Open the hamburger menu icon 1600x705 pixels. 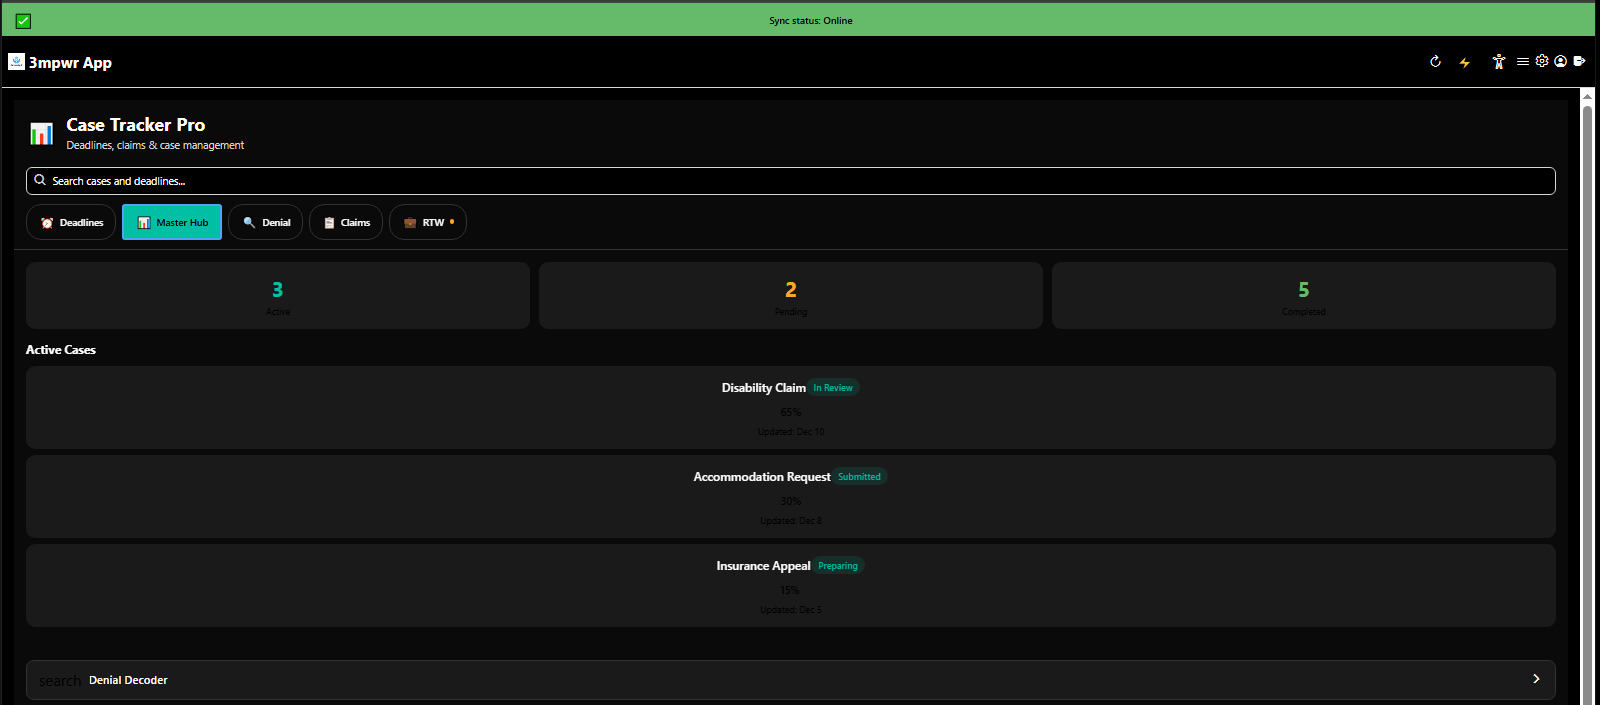coord(1522,61)
